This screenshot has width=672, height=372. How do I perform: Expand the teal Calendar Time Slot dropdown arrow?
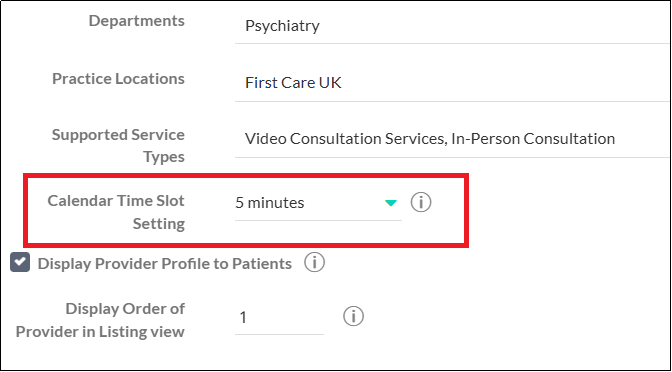coord(391,203)
